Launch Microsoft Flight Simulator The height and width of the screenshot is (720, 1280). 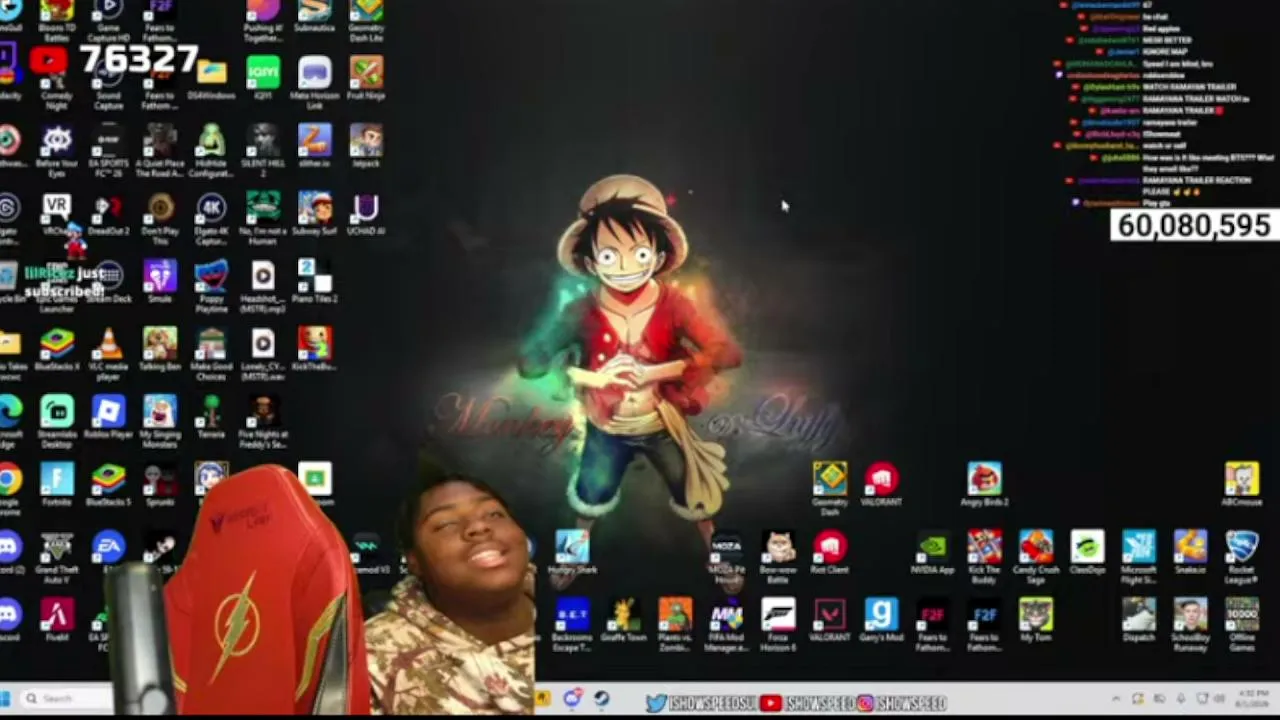[1139, 547]
